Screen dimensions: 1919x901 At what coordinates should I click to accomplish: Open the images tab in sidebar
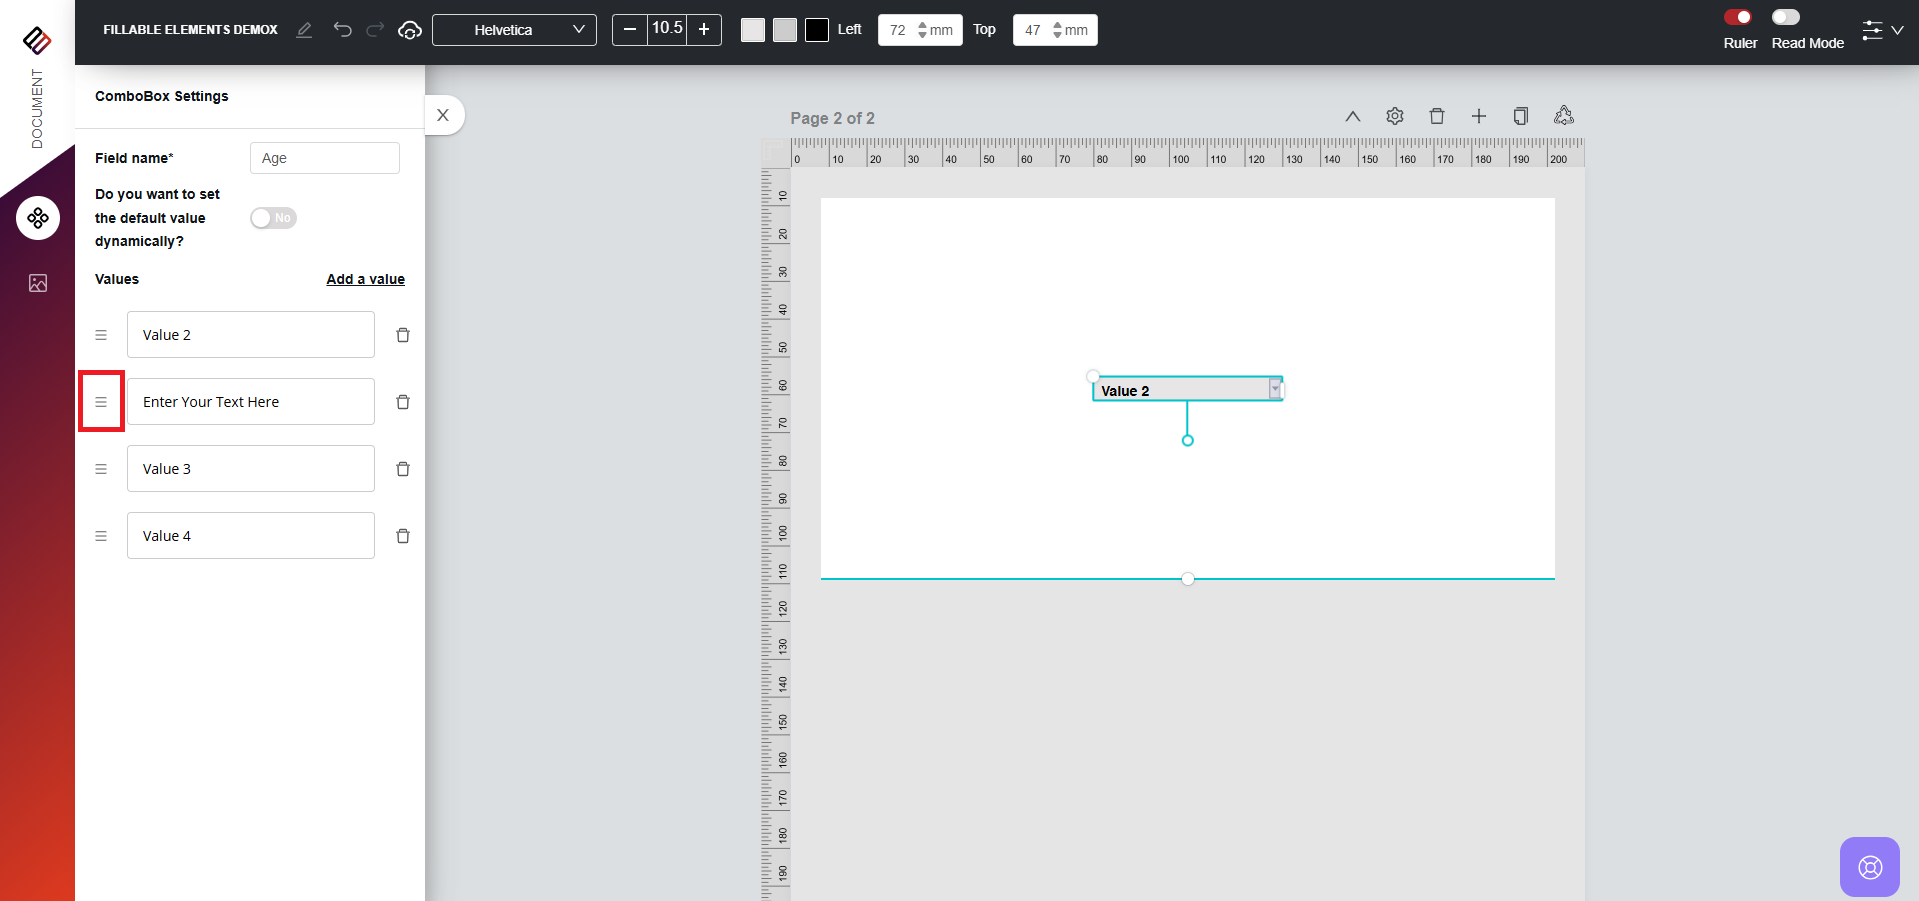coord(38,283)
